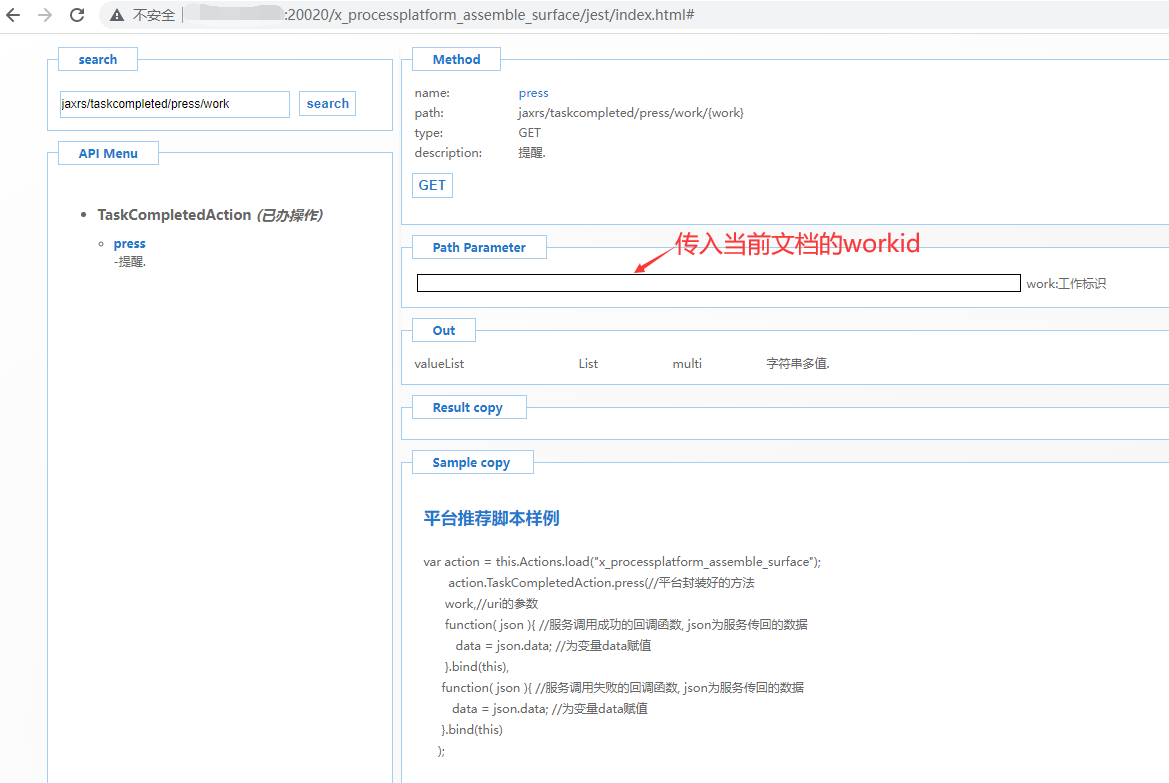This screenshot has height=783, width=1169.
Task: Open the press method in API menu
Action: (x=130, y=244)
